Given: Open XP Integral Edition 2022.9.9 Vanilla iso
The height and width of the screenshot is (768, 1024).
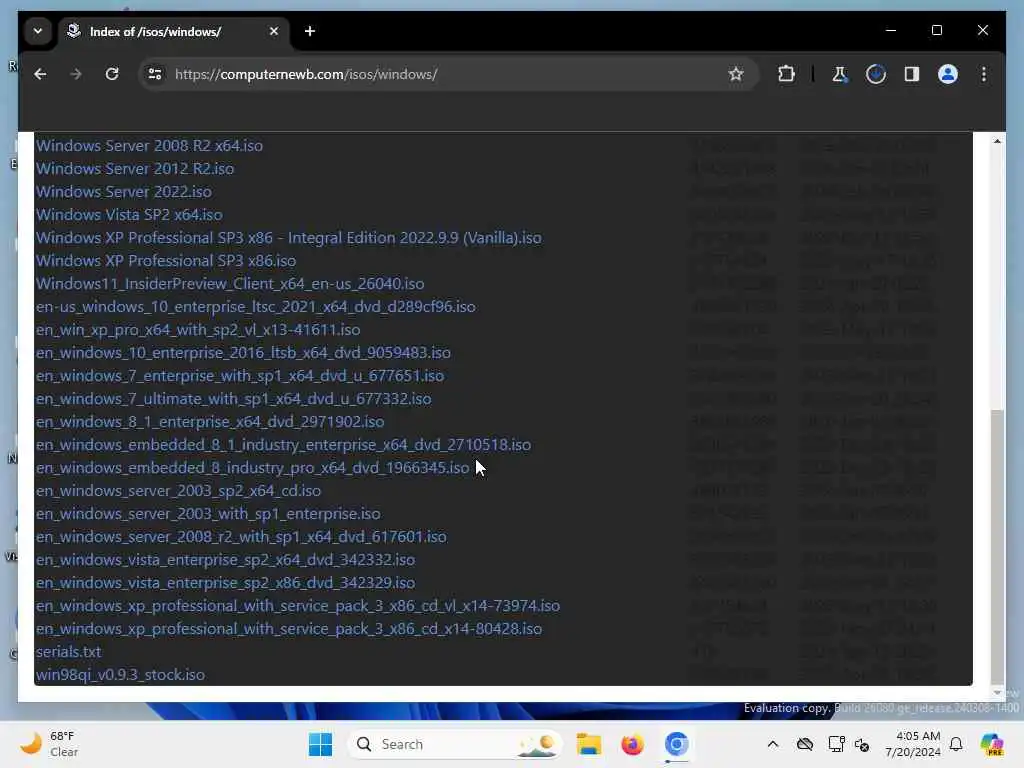Looking at the screenshot, I should 289,238.
